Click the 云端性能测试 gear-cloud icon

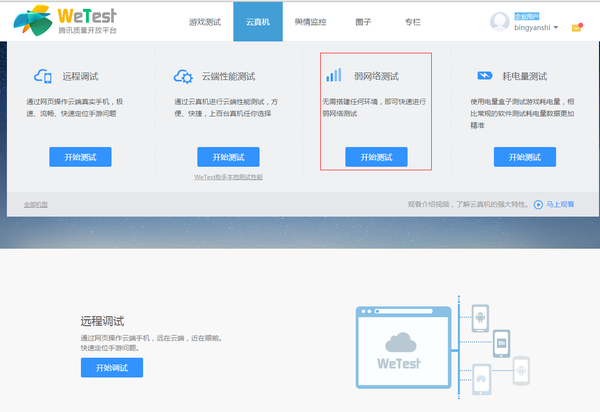[183, 76]
